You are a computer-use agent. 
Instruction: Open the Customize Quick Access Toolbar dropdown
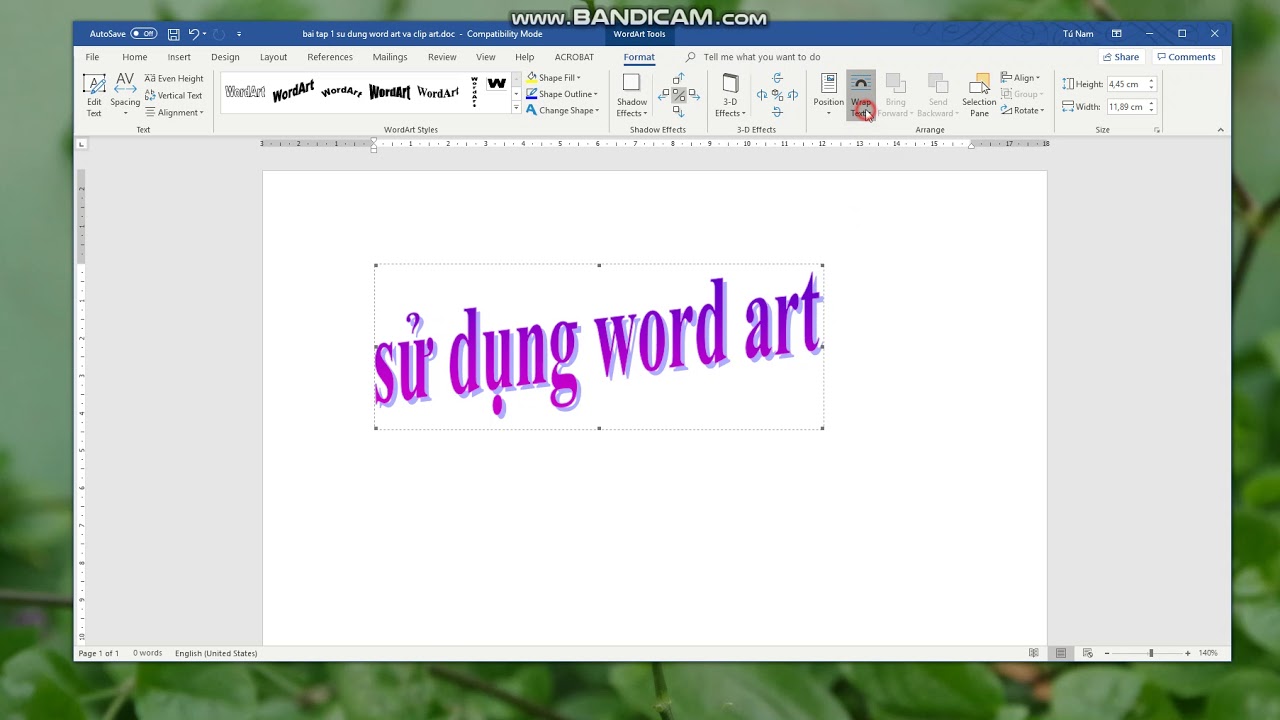tap(239, 34)
